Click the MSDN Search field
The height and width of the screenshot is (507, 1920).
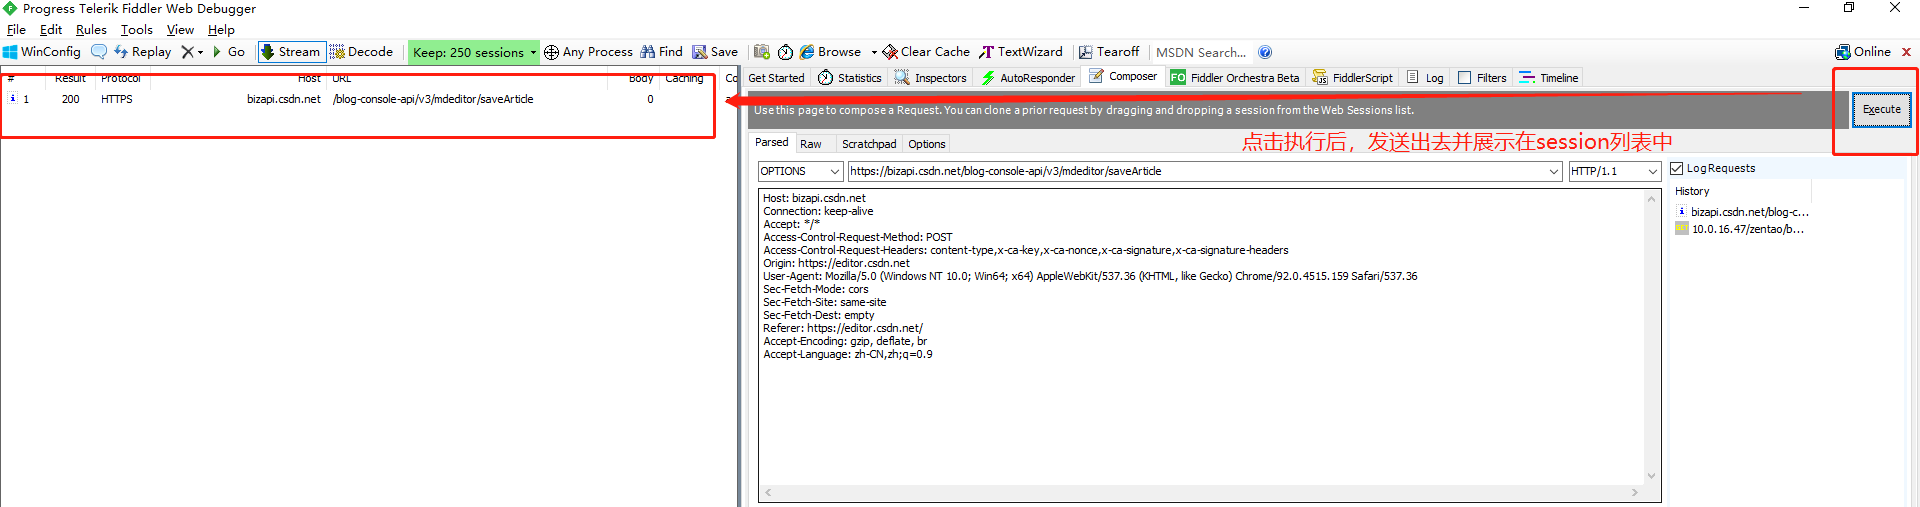coord(1201,52)
